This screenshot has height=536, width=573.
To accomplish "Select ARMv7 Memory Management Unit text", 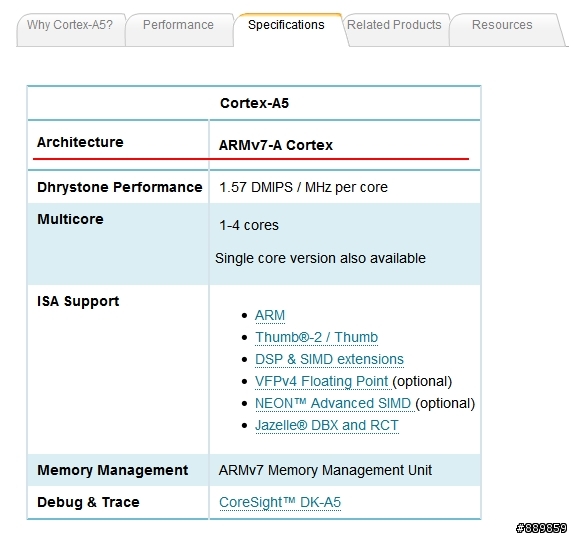I will (x=325, y=470).
